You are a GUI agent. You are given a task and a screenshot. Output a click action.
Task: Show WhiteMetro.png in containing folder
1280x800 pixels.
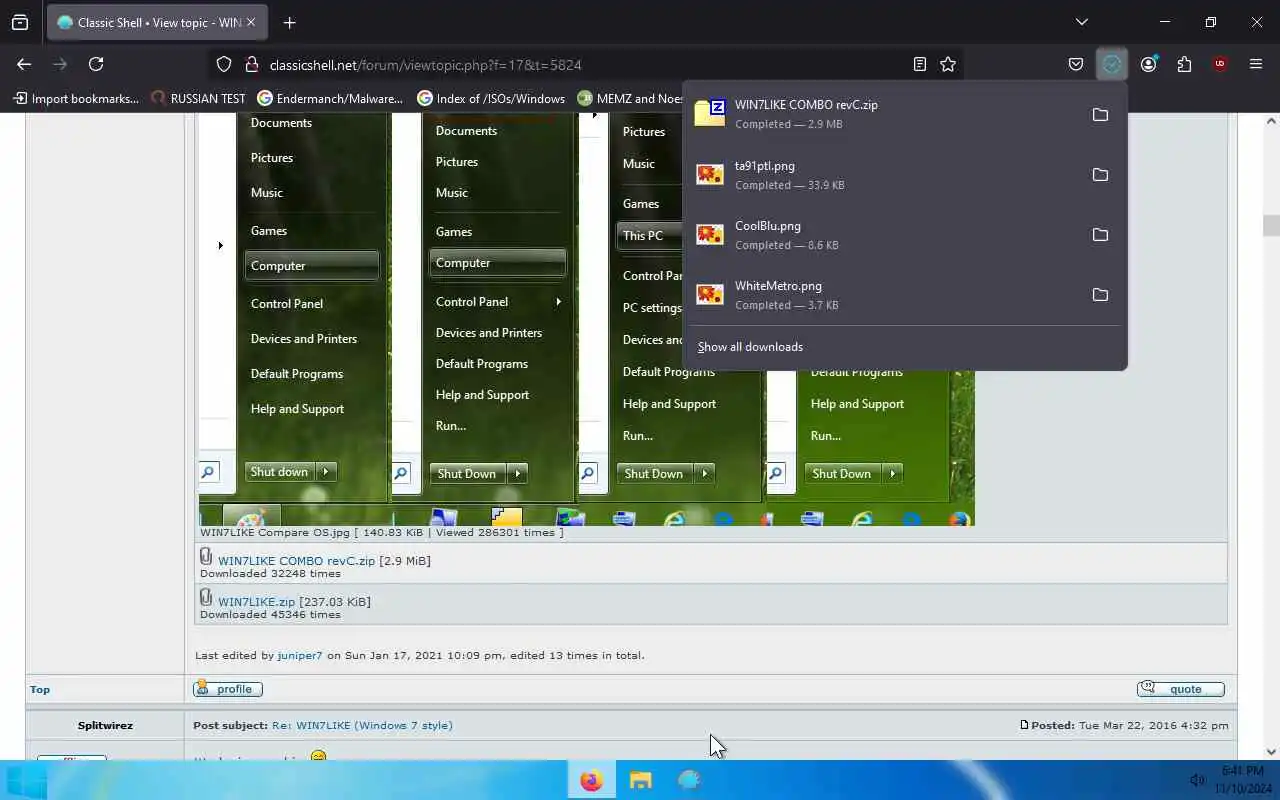pos(1100,295)
